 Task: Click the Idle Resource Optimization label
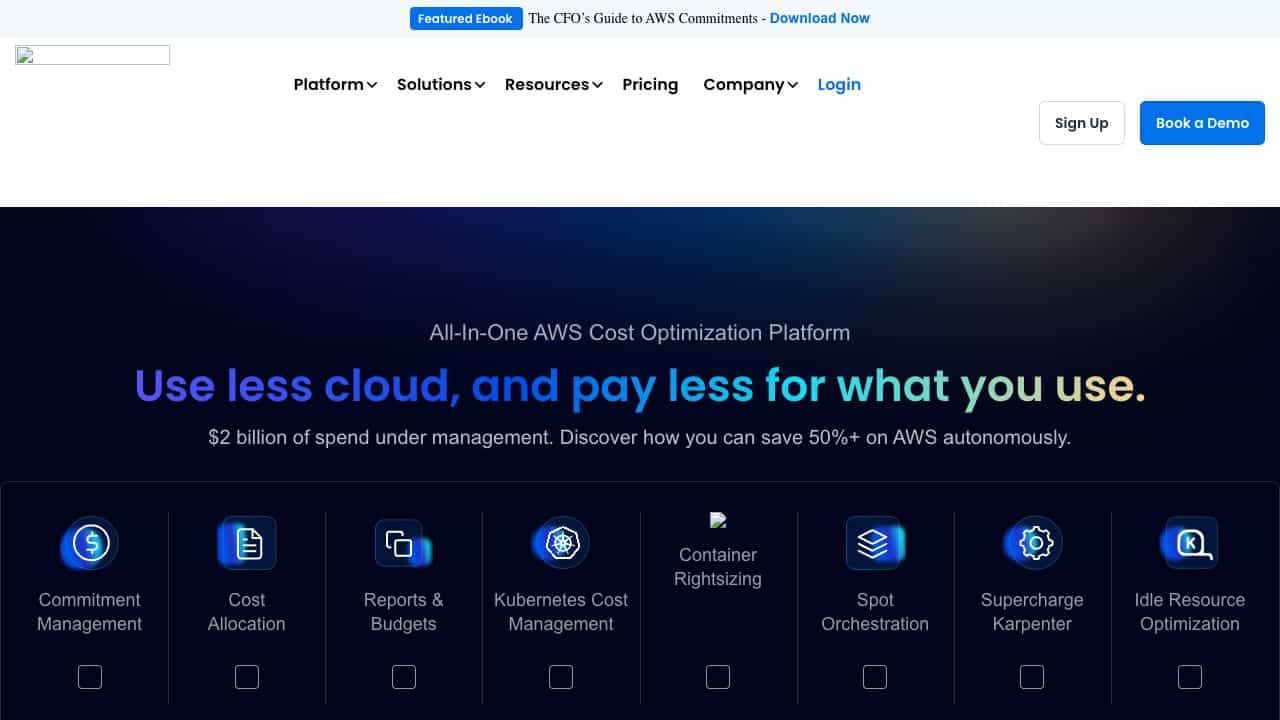click(1190, 612)
